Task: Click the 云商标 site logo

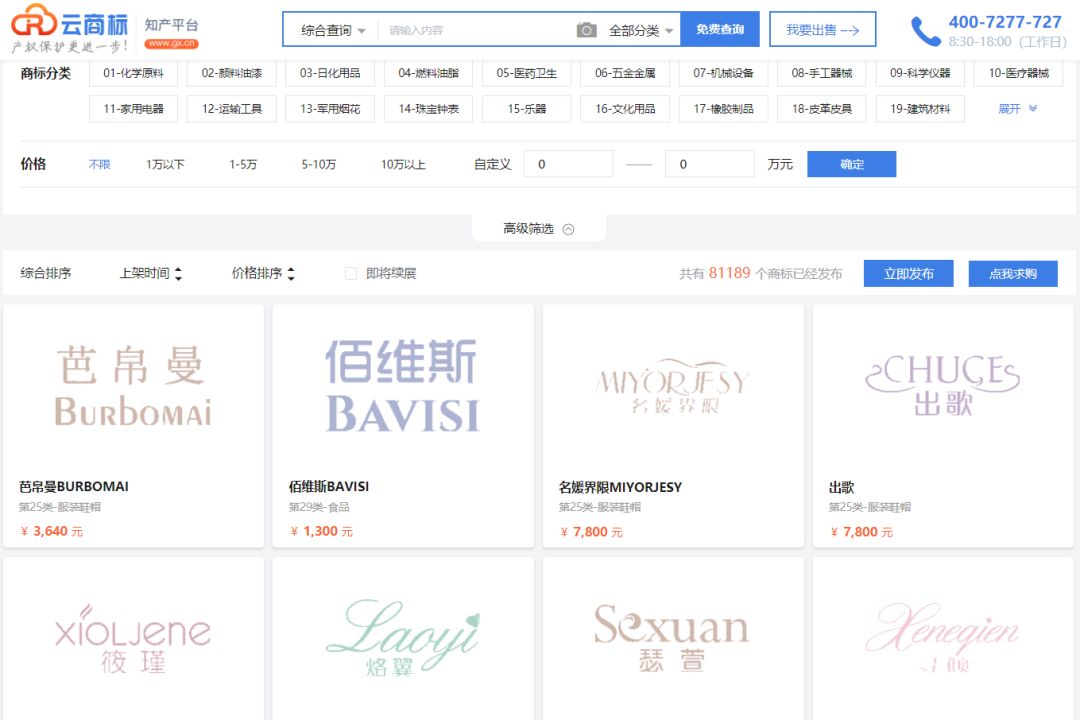Action: point(70,29)
